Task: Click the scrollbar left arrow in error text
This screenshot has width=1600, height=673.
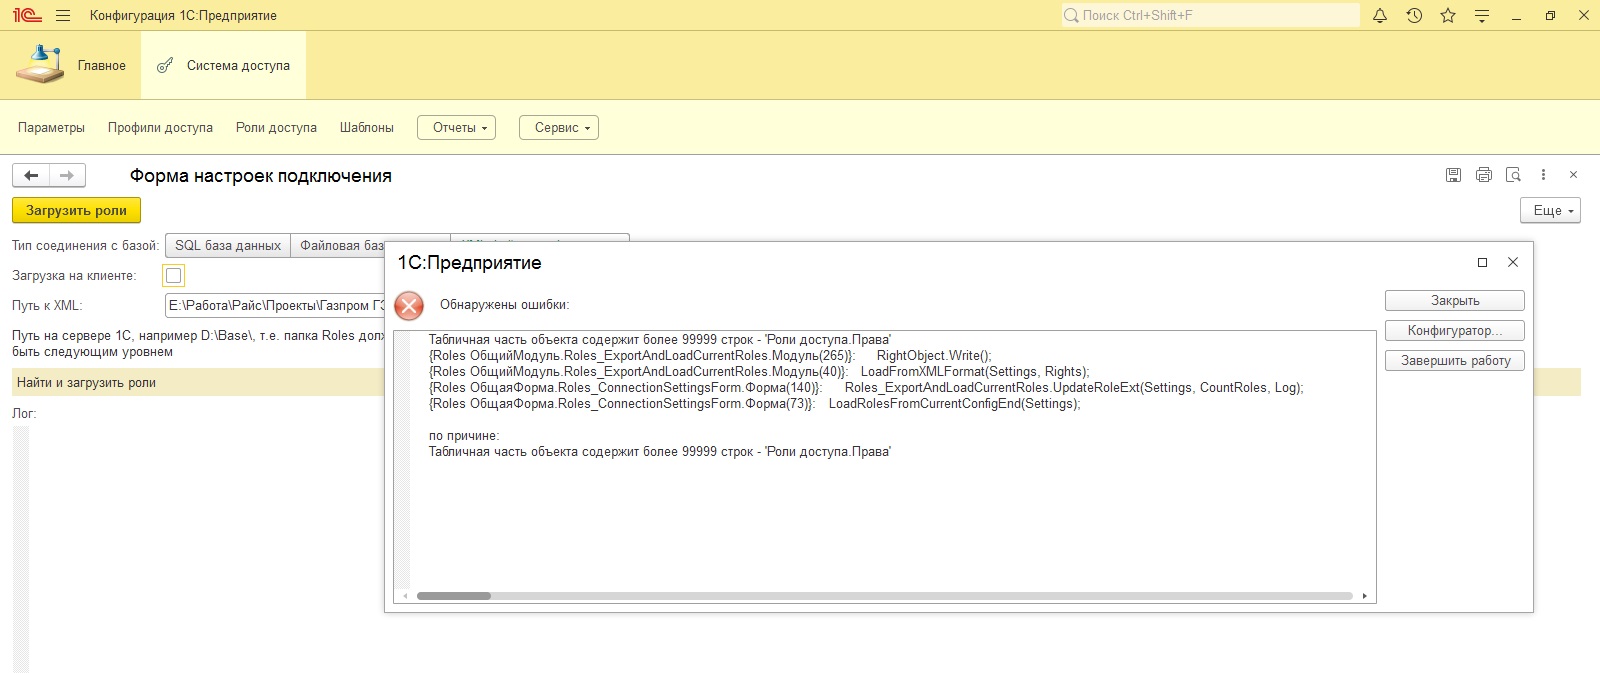Action: [405, 596]
